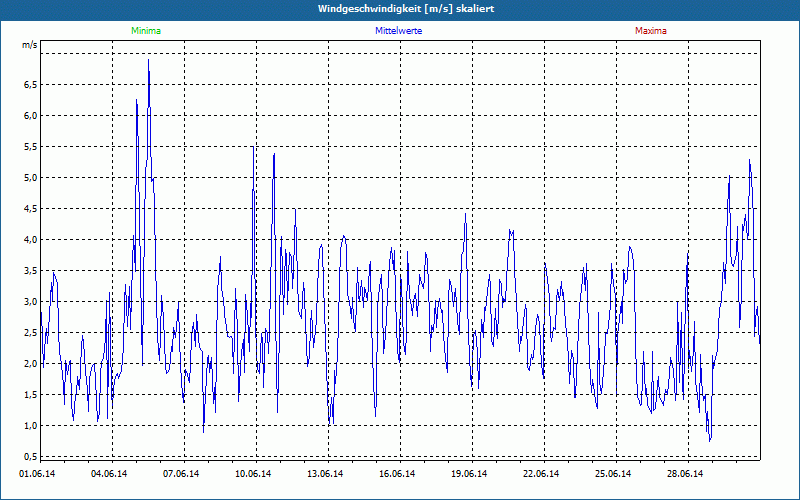Click the chart title Windgeschwindigkeit [m/s] skaliert
This screenshot has height=500, width=800.
tap(406, 9)
